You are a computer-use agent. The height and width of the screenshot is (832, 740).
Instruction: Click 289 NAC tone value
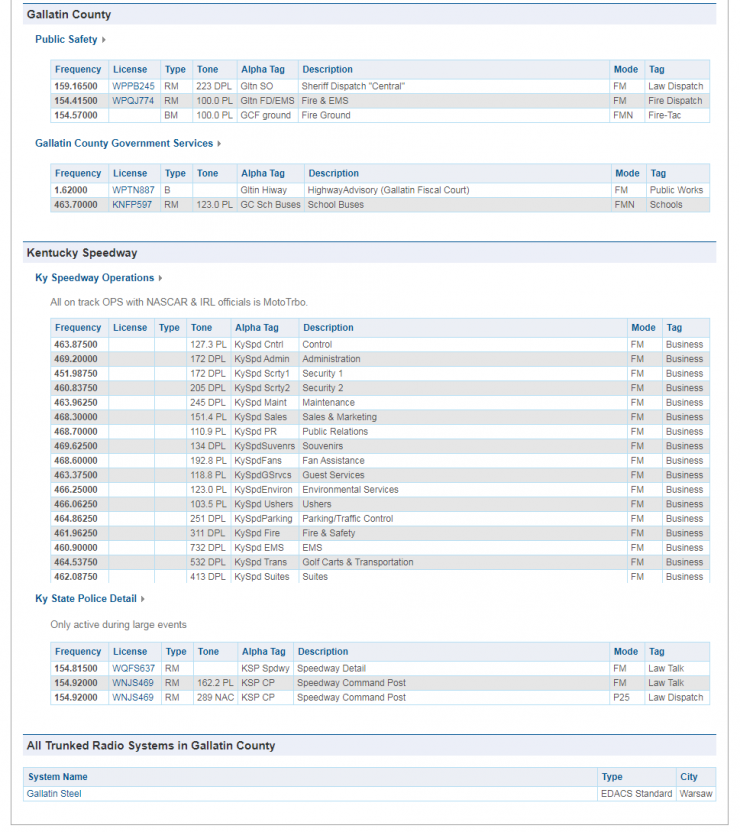tap(215, 698)
